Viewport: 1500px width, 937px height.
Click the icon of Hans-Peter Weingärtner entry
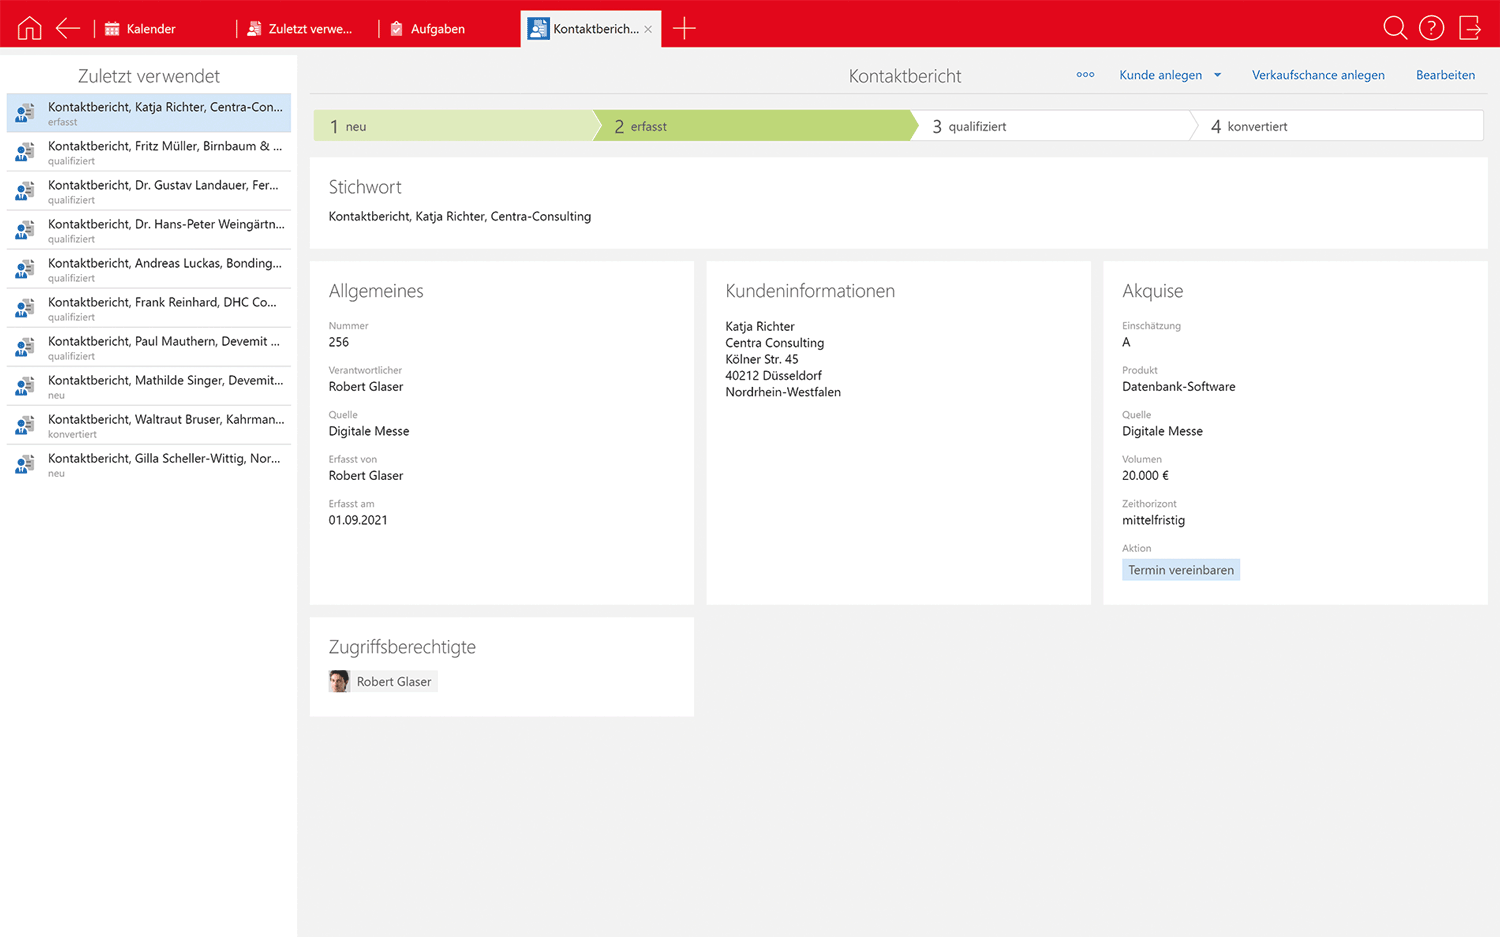click(x=25, y=230)
